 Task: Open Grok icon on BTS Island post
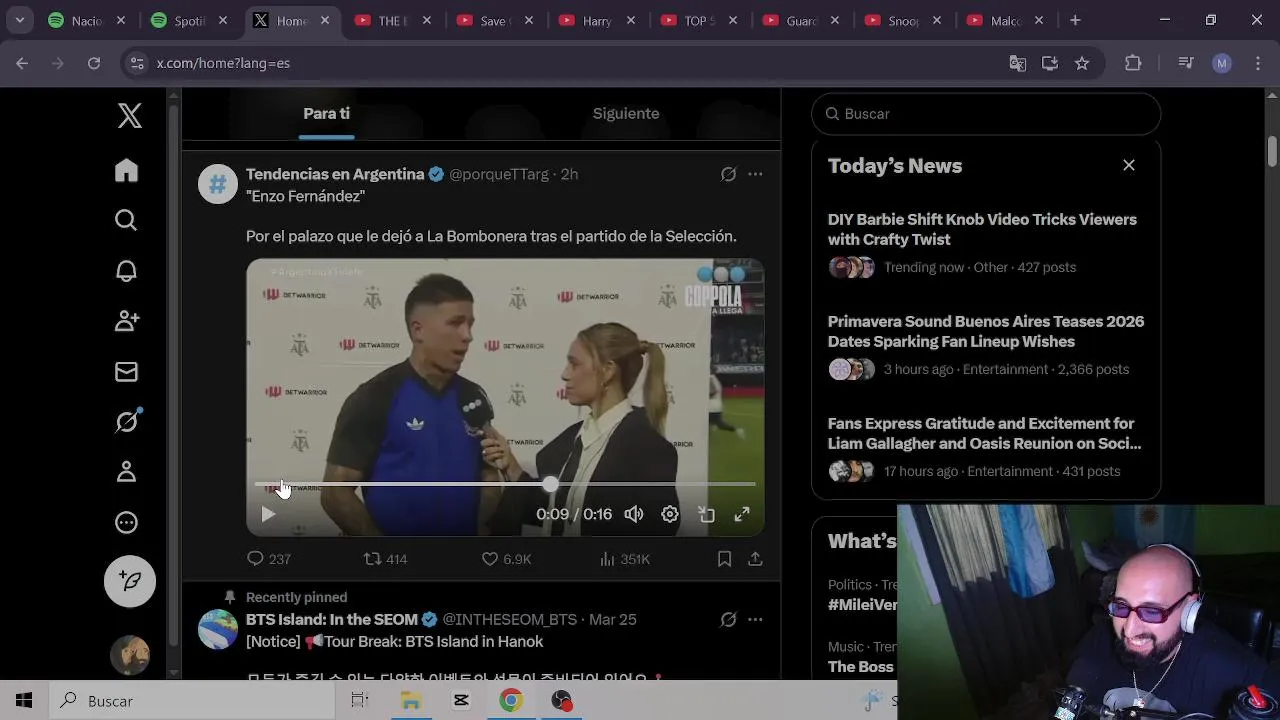728,619
